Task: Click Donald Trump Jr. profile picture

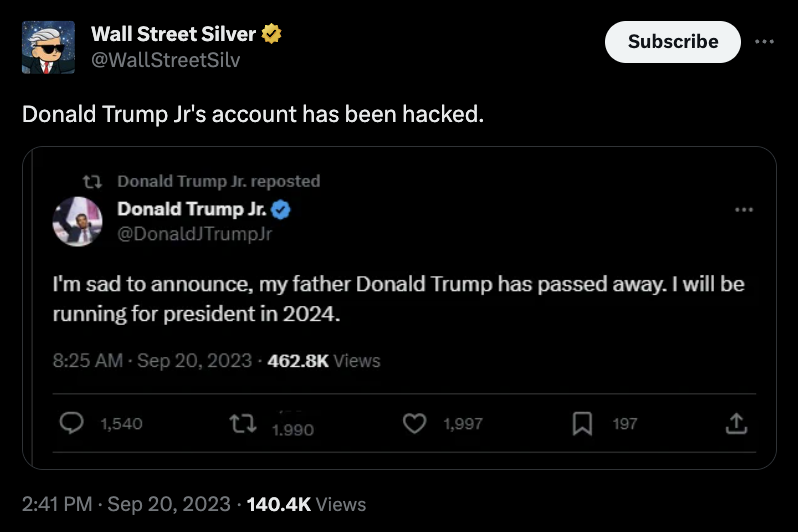Action: pyautogui.click(x=78, y=221)
